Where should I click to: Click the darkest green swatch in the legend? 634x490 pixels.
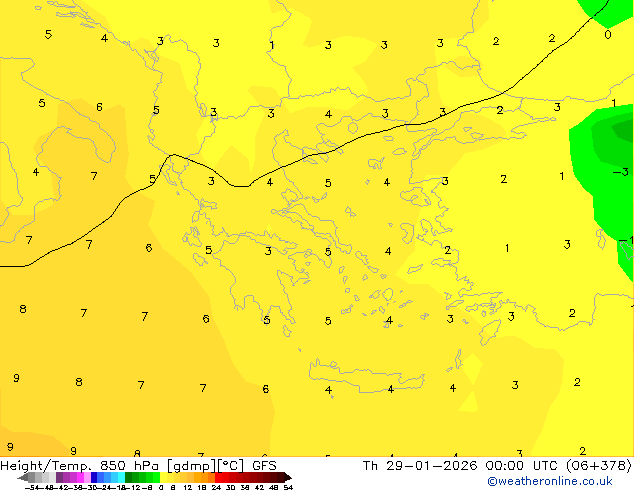point(129,477)
